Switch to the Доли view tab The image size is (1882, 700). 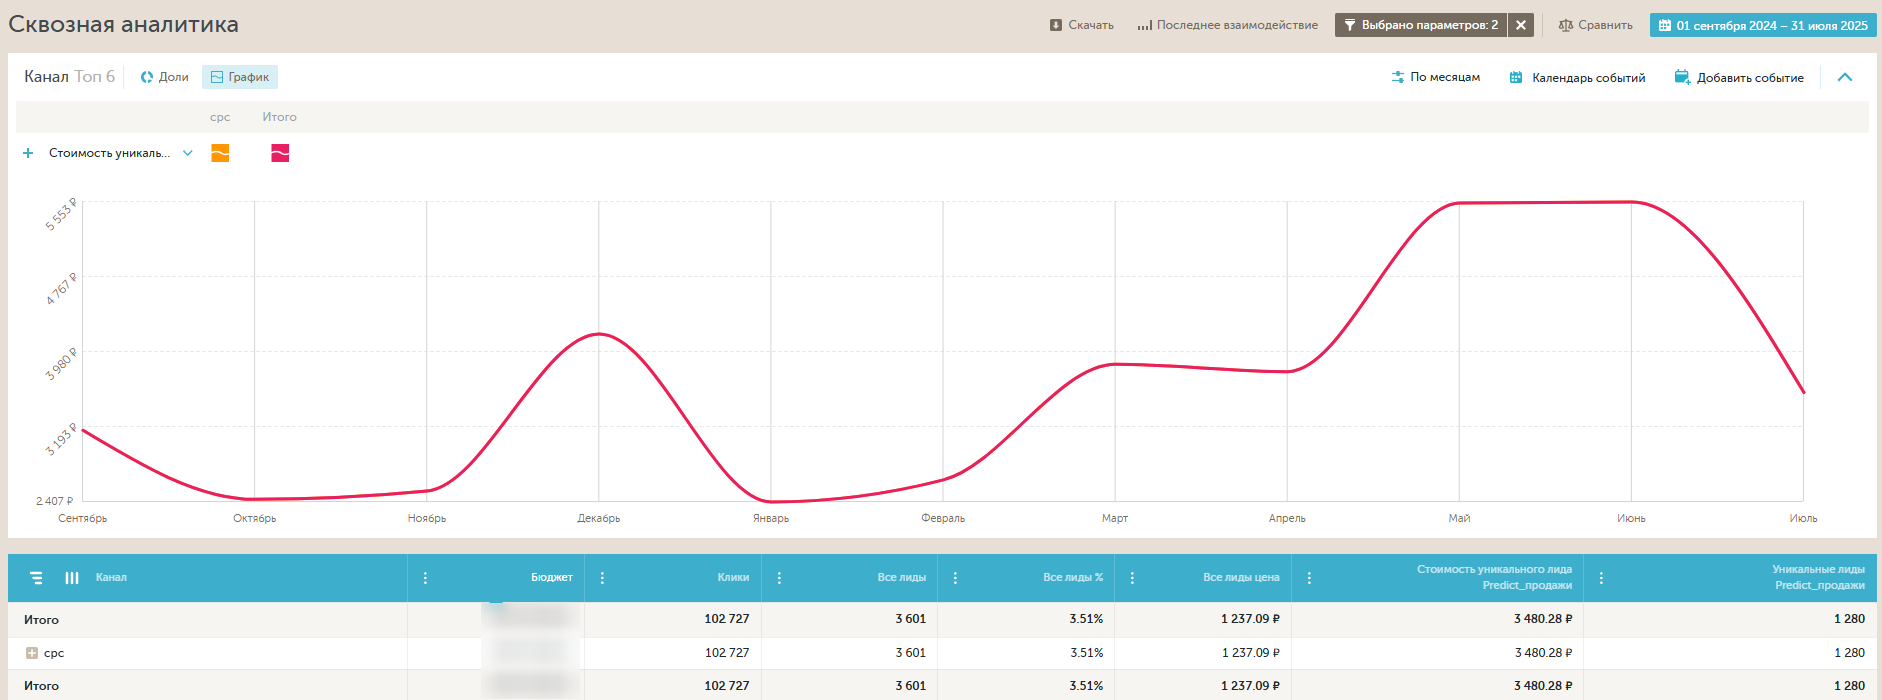165,77
